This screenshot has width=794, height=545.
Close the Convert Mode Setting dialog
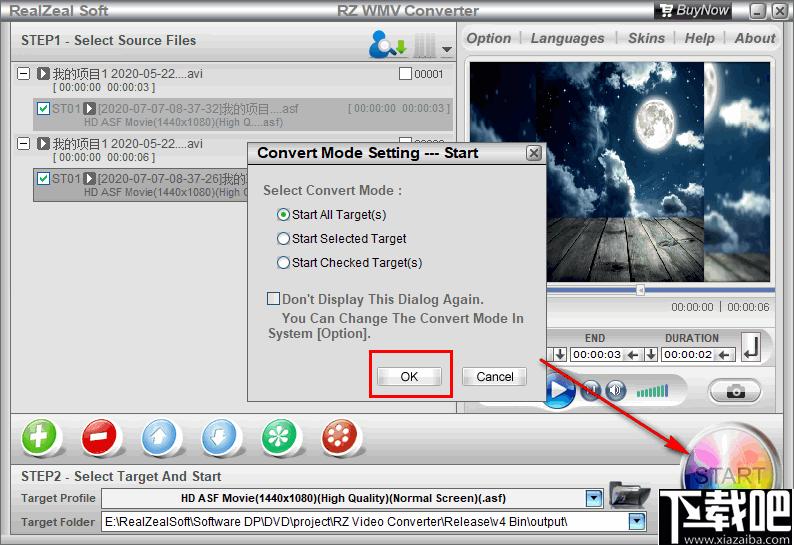[534, 153]
